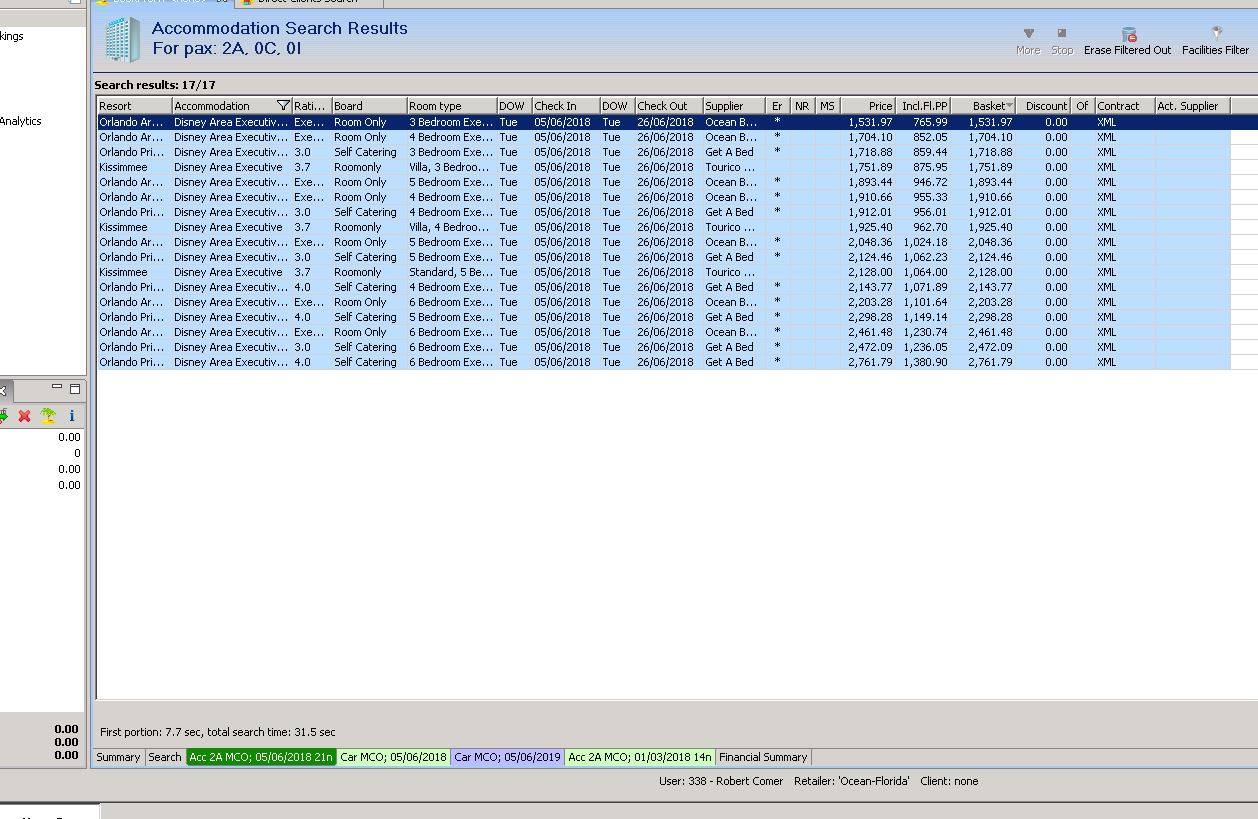The width and height of the screenshot is (1258, 819).
Task: Maximize the lower left panel
Action: (74, 388)
